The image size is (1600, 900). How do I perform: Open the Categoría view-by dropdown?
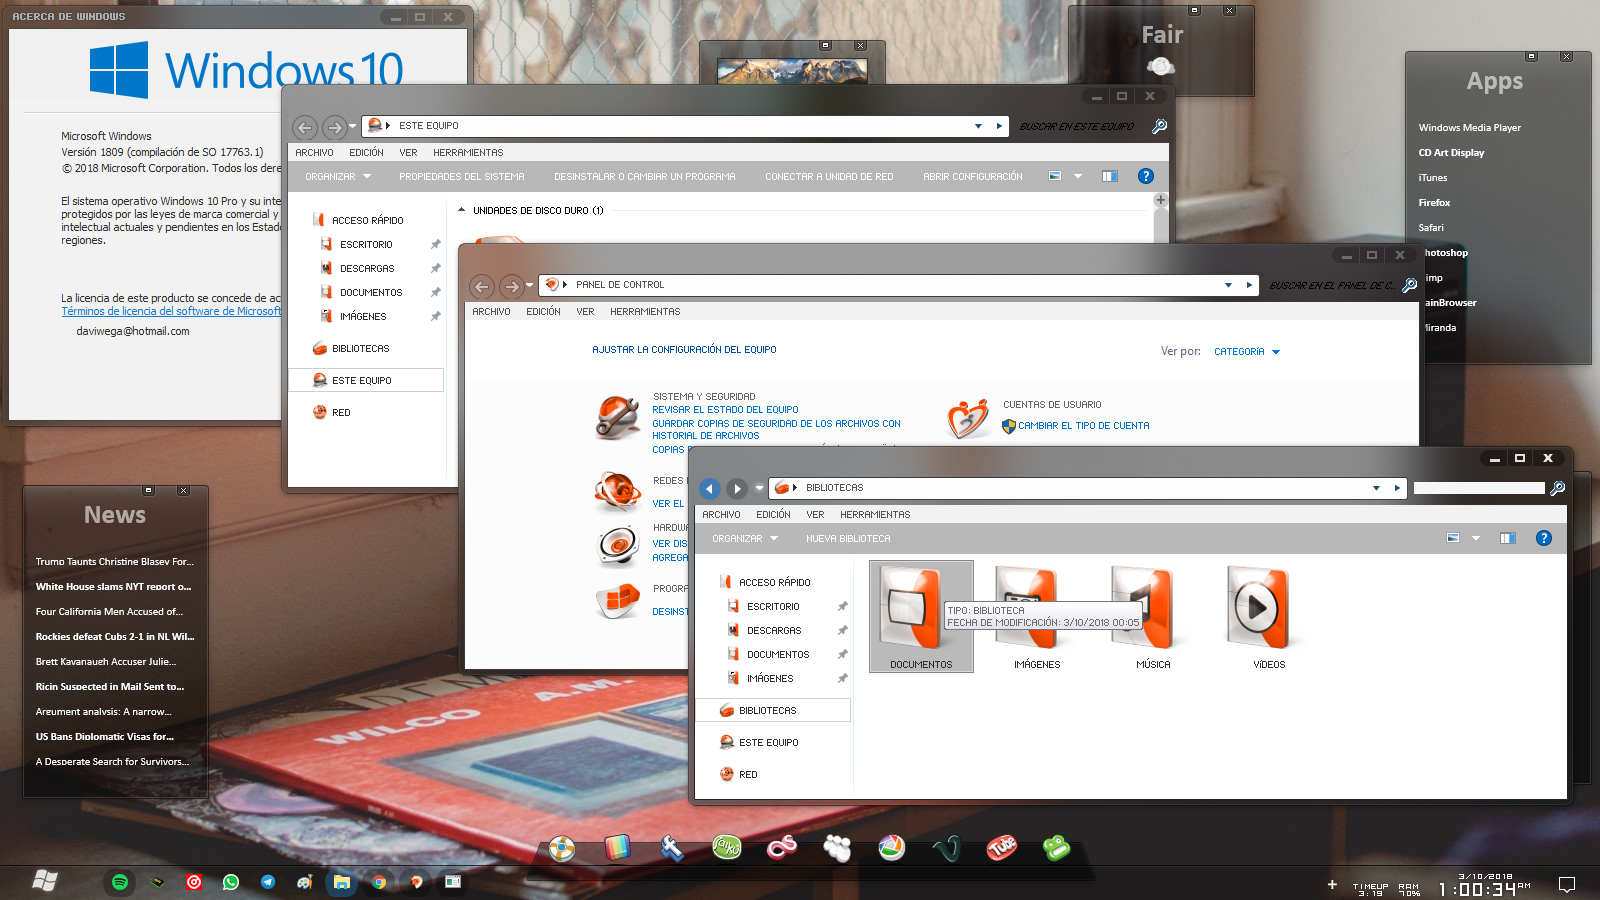(x=1246, y=352)
